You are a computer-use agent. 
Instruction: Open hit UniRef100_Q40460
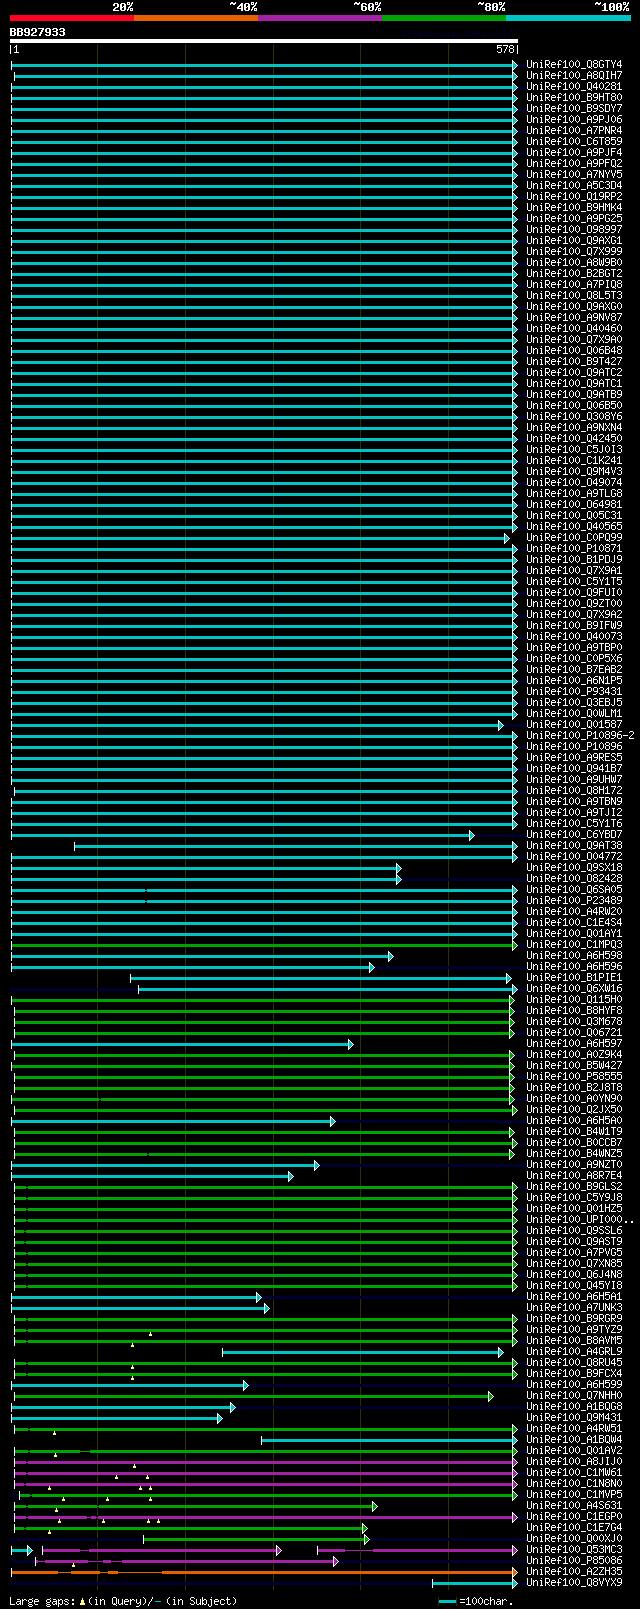pyautogui.click(x=574, y=329)
